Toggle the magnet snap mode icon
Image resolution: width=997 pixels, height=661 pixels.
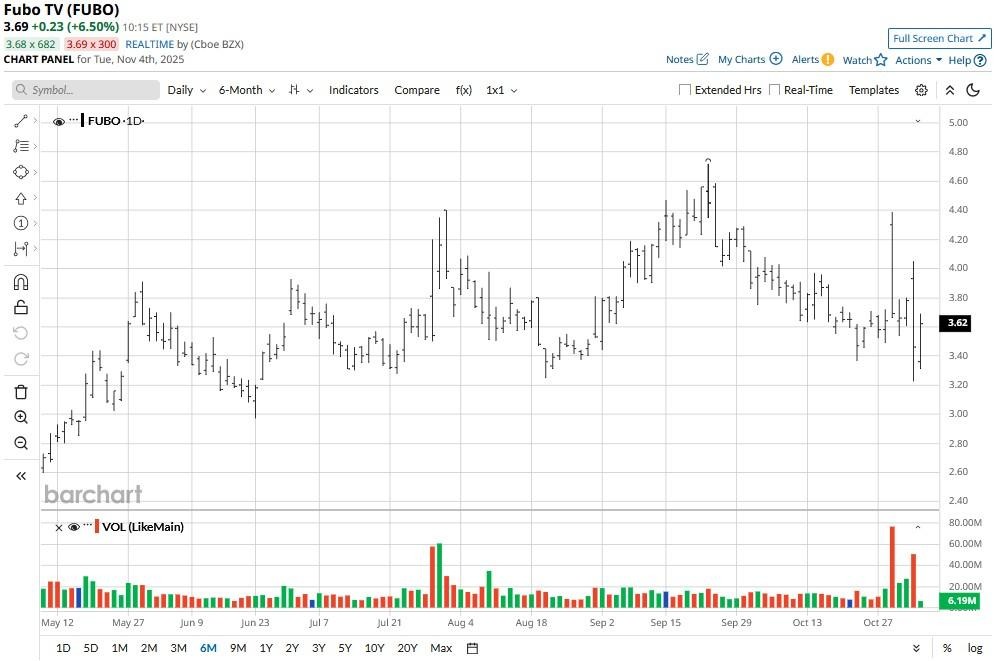[x=20, y=282]
